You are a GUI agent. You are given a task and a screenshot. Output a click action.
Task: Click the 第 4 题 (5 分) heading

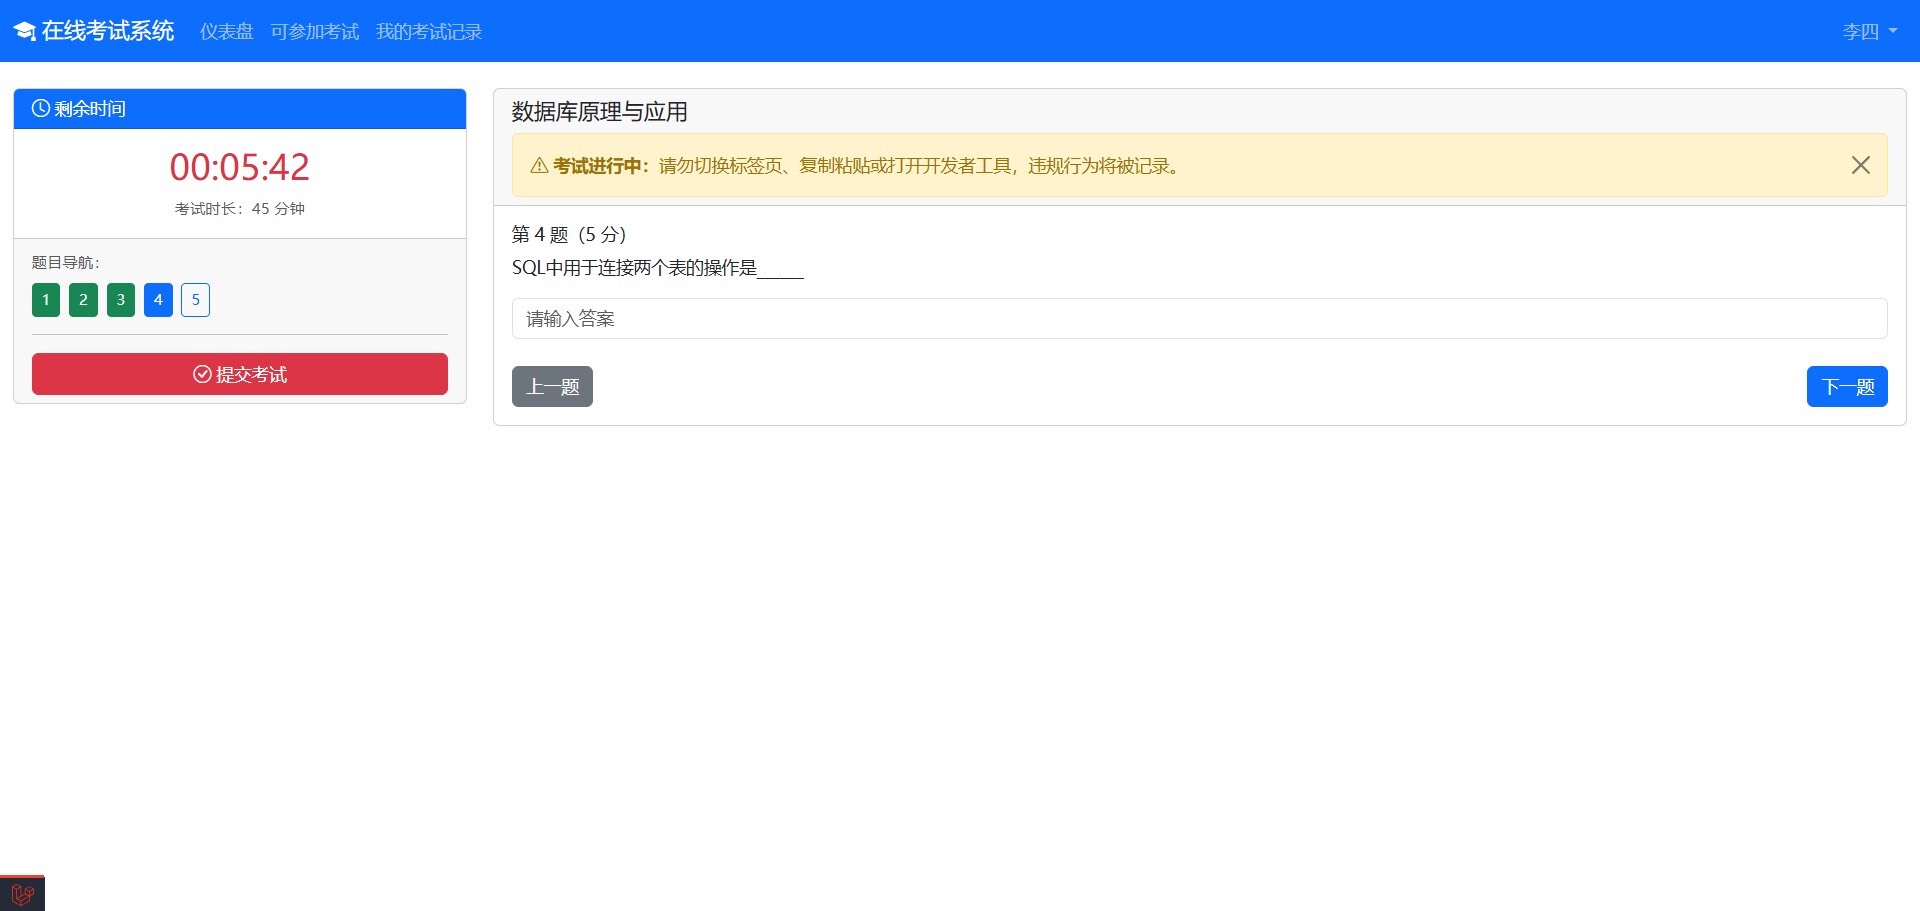click(x=569, y=235)
